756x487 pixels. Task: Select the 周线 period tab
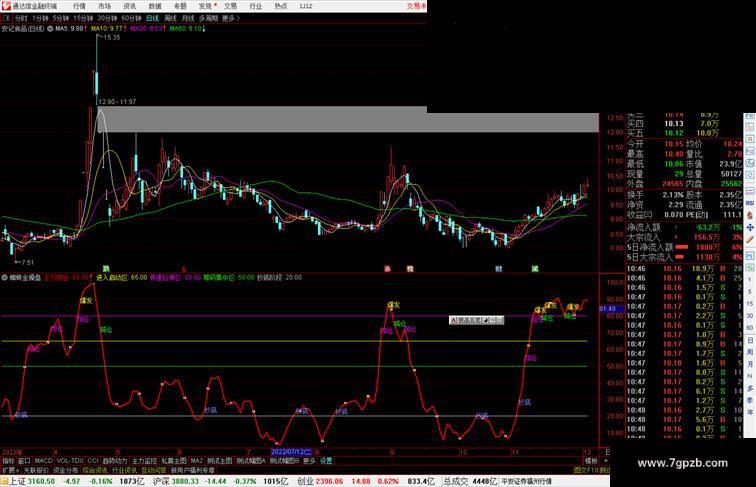point(170,18)
